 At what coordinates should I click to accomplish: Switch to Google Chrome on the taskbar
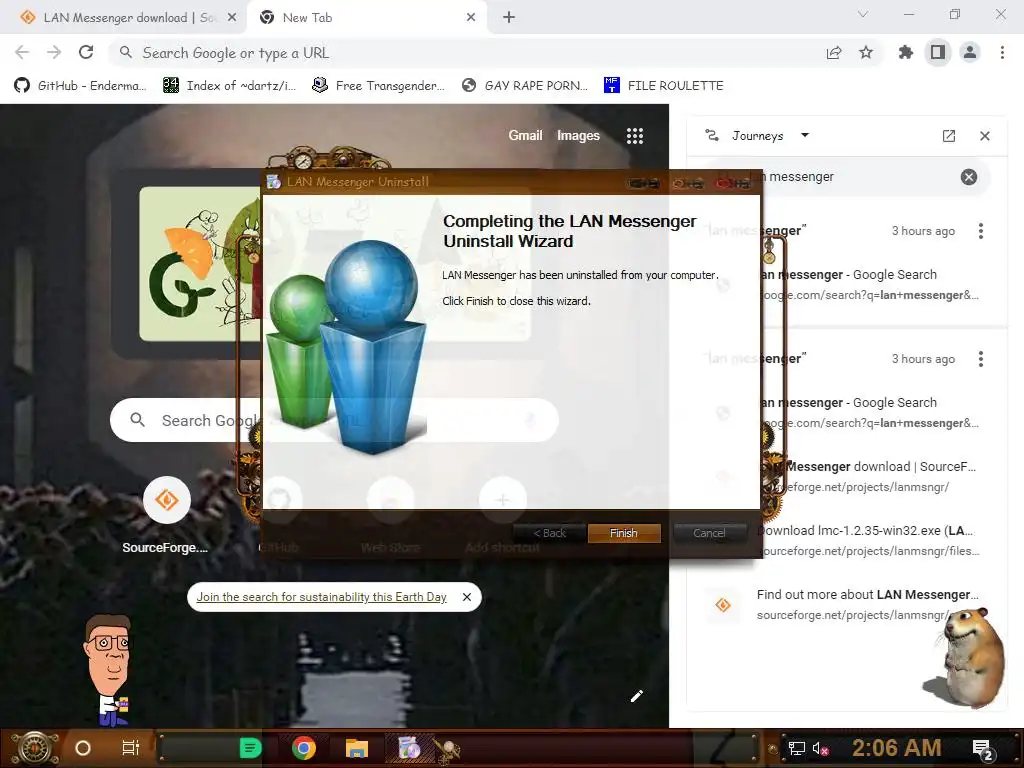tap(304, 748)
